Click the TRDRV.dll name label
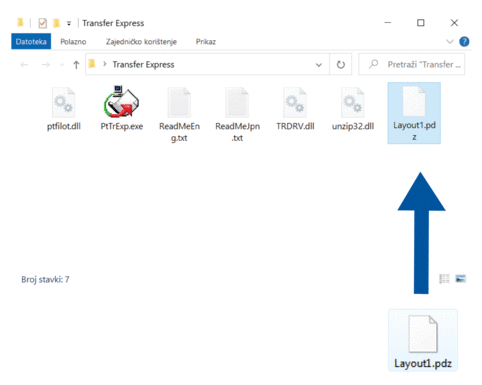Image resolution: width=482 pixels, height=385 pixels. pos(295,126)
